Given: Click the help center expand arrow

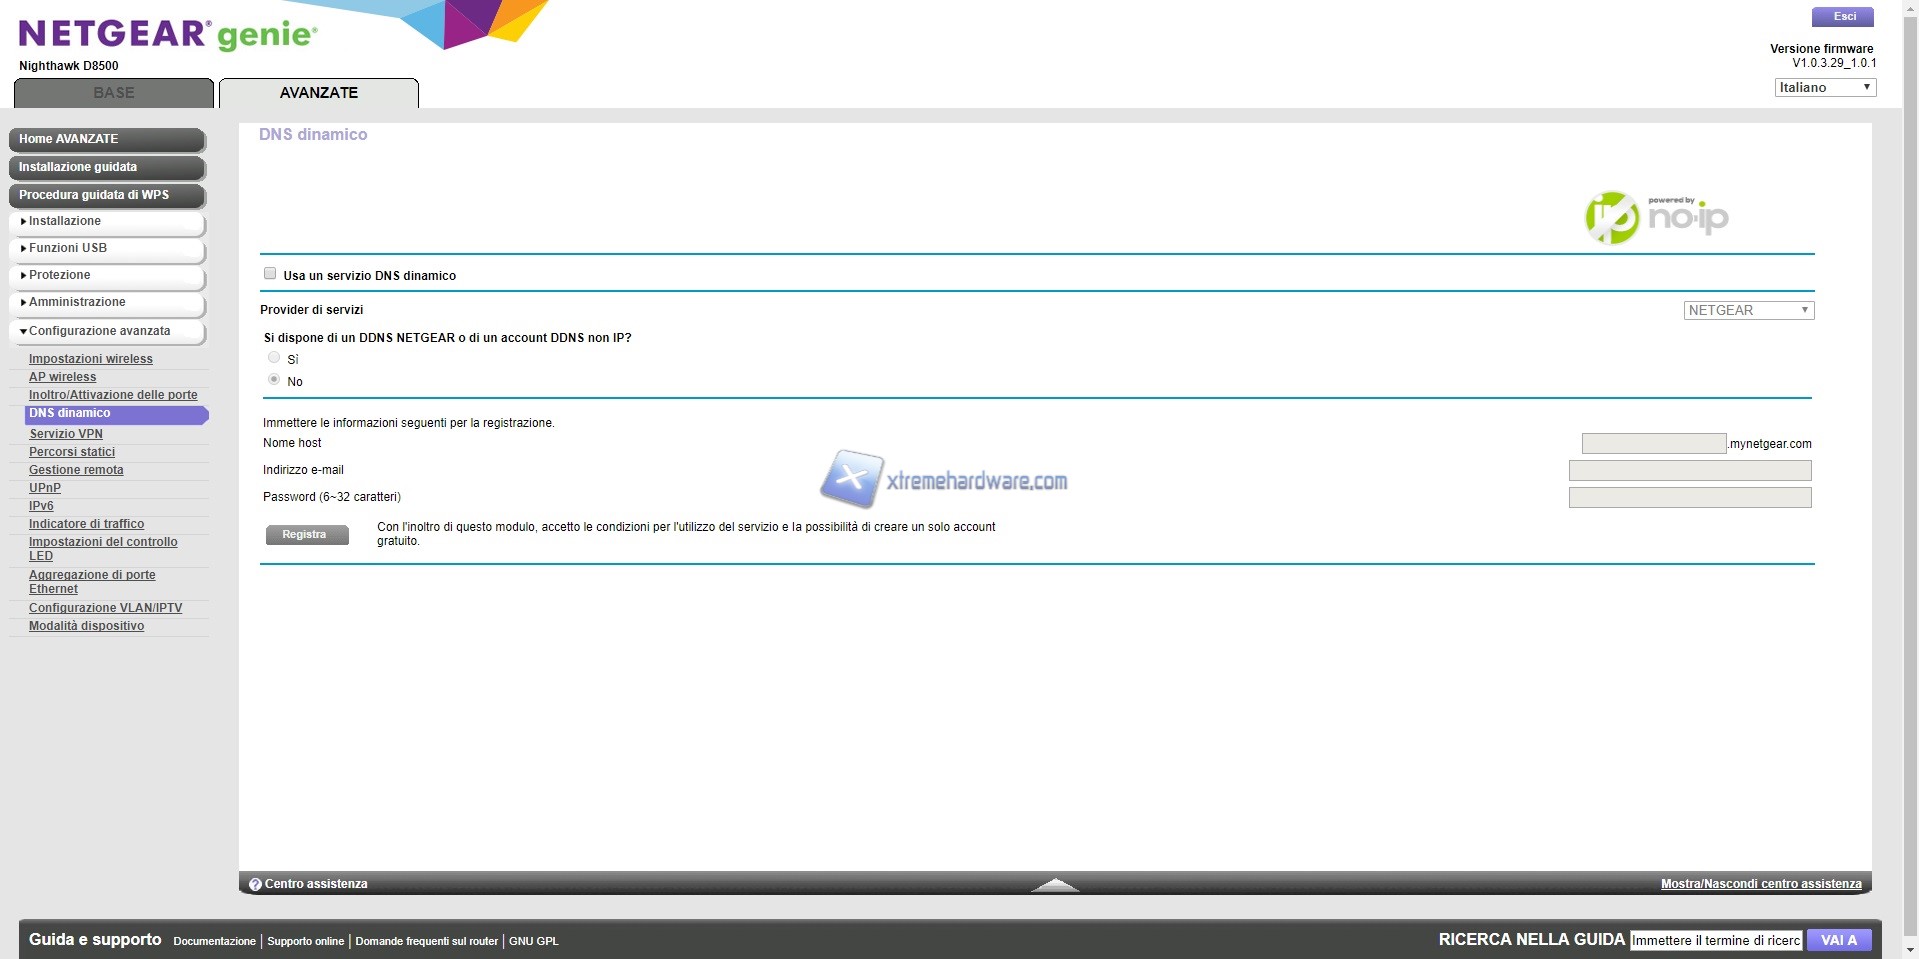Looking at the screenshot, I should tap(1054, 884).
